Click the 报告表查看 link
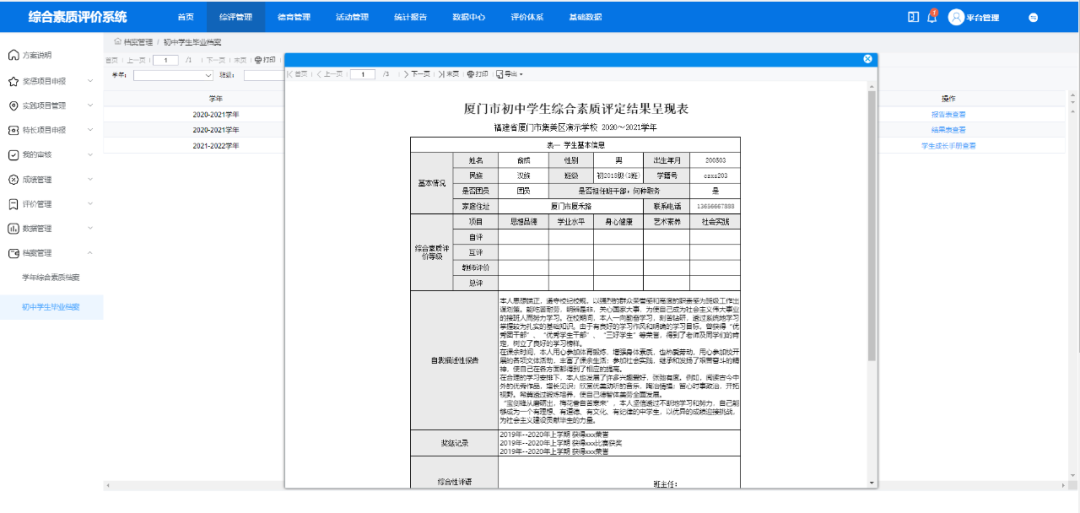 [x=947, y=115]
